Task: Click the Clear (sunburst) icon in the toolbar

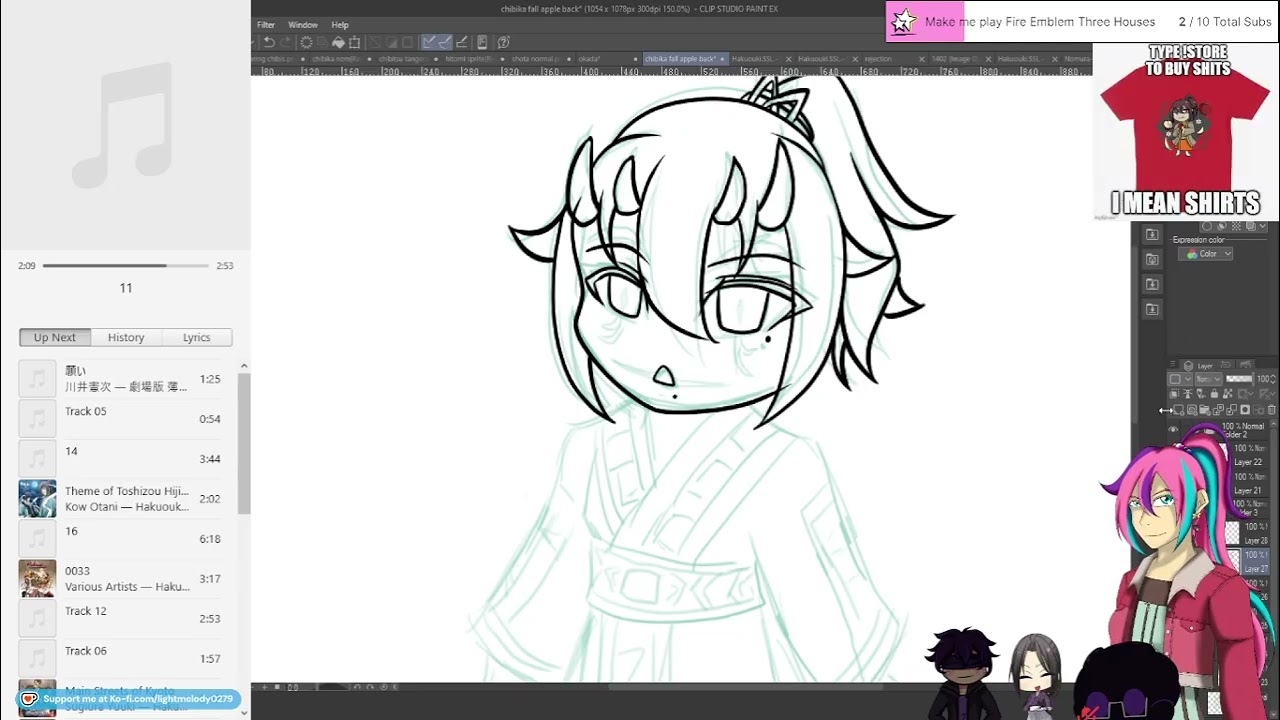Action: click(306, 42)
